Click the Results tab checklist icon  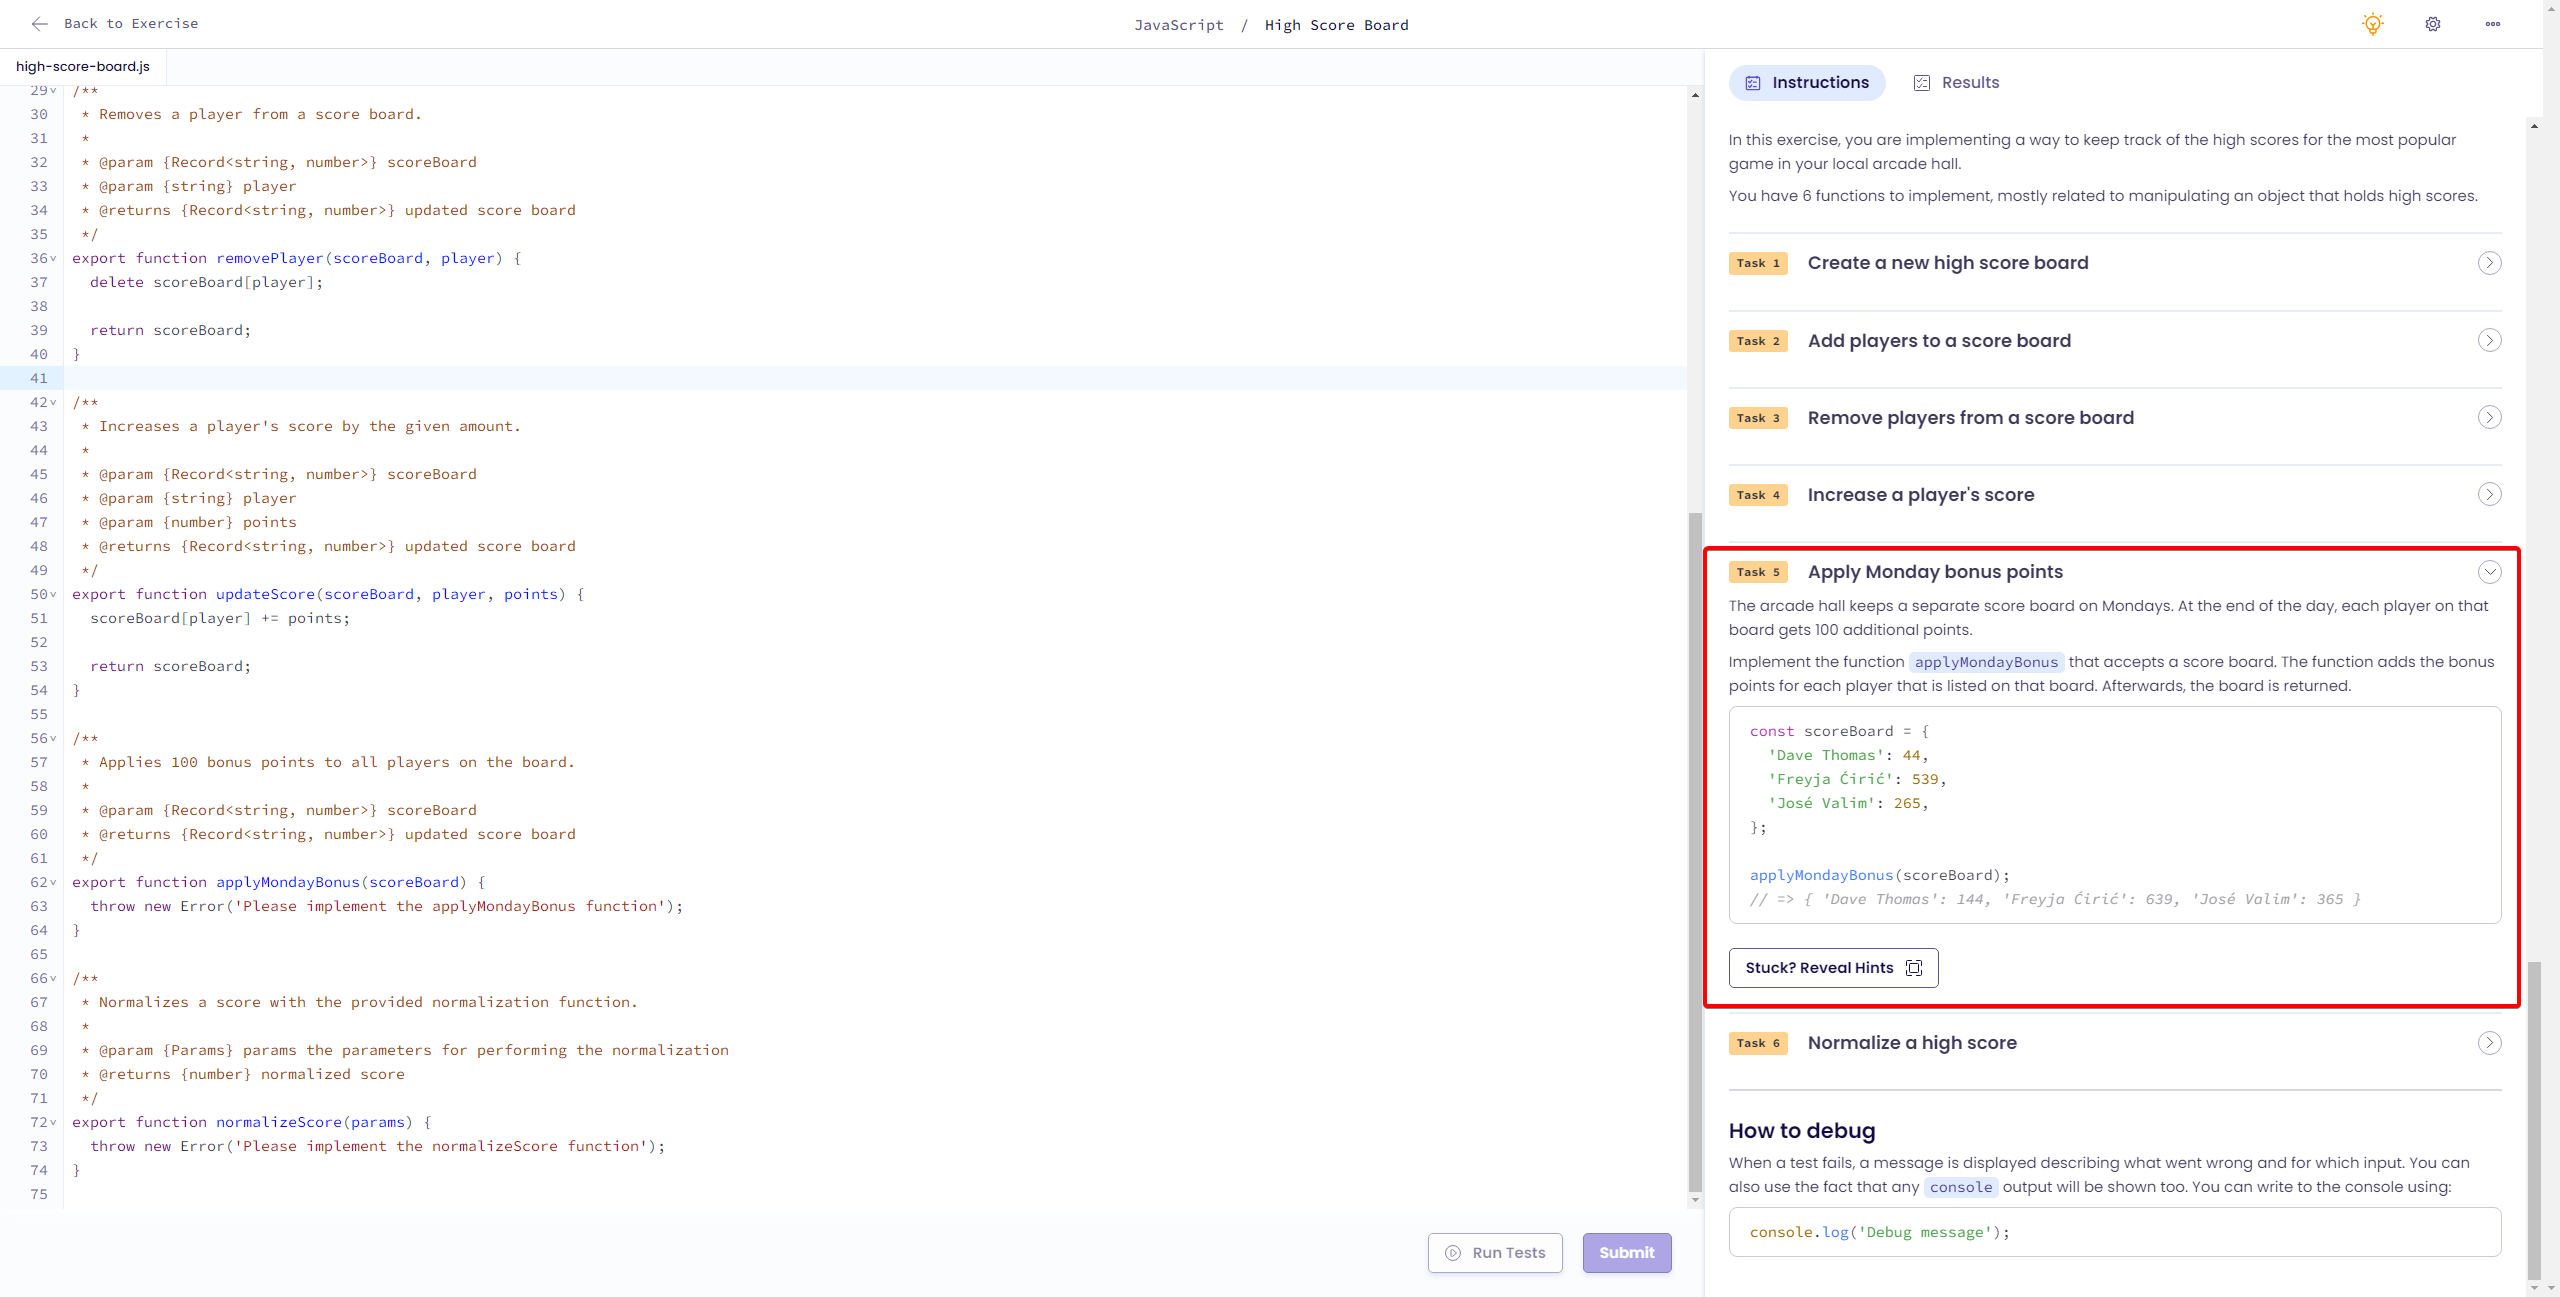click(x=1921, y=83)
